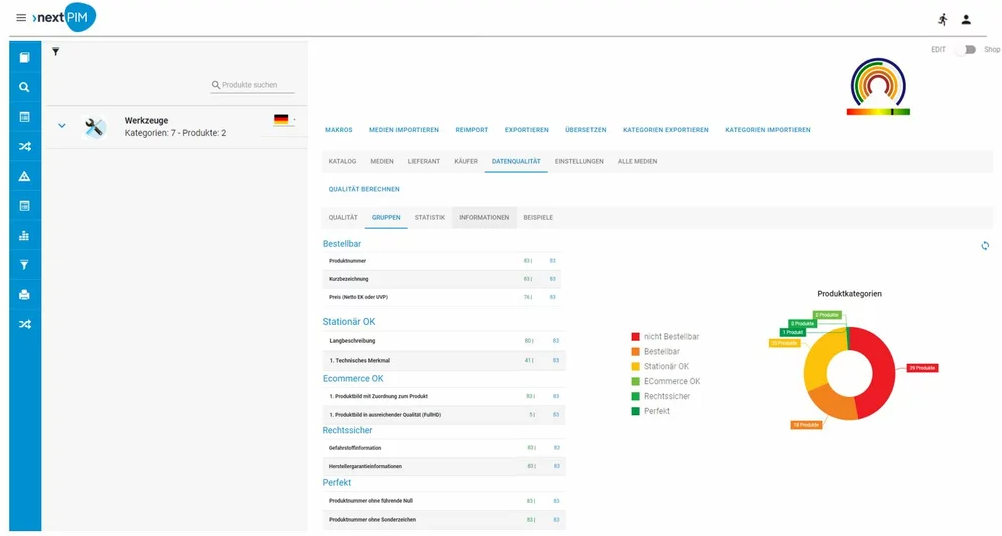Click the refresh icon above the donut chart
Viewport: 1002px width, 536px height.
click(x=985, y=246)
